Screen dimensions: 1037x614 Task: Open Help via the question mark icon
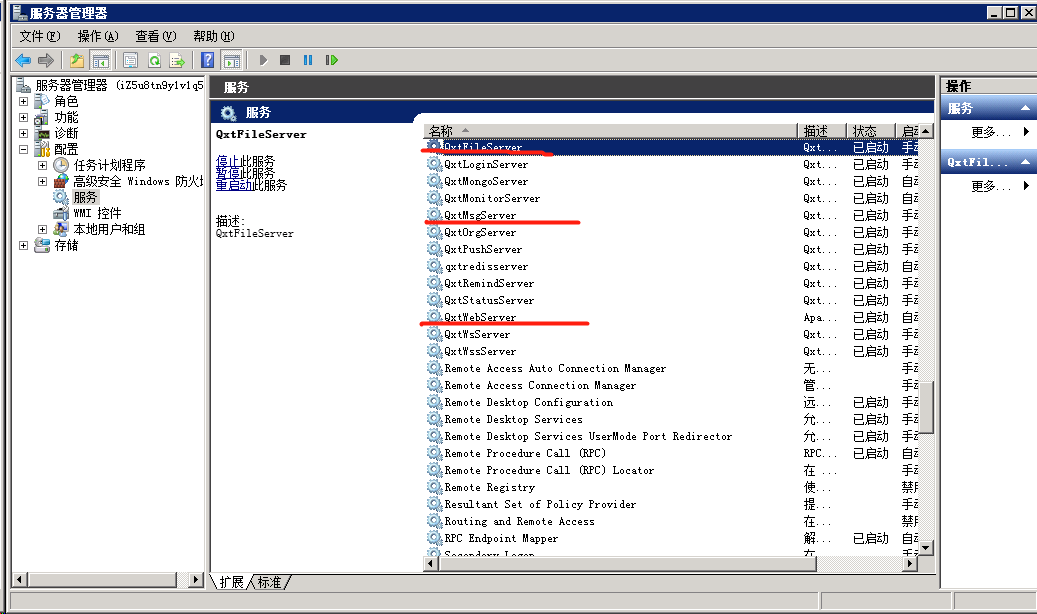pos(208,60)
